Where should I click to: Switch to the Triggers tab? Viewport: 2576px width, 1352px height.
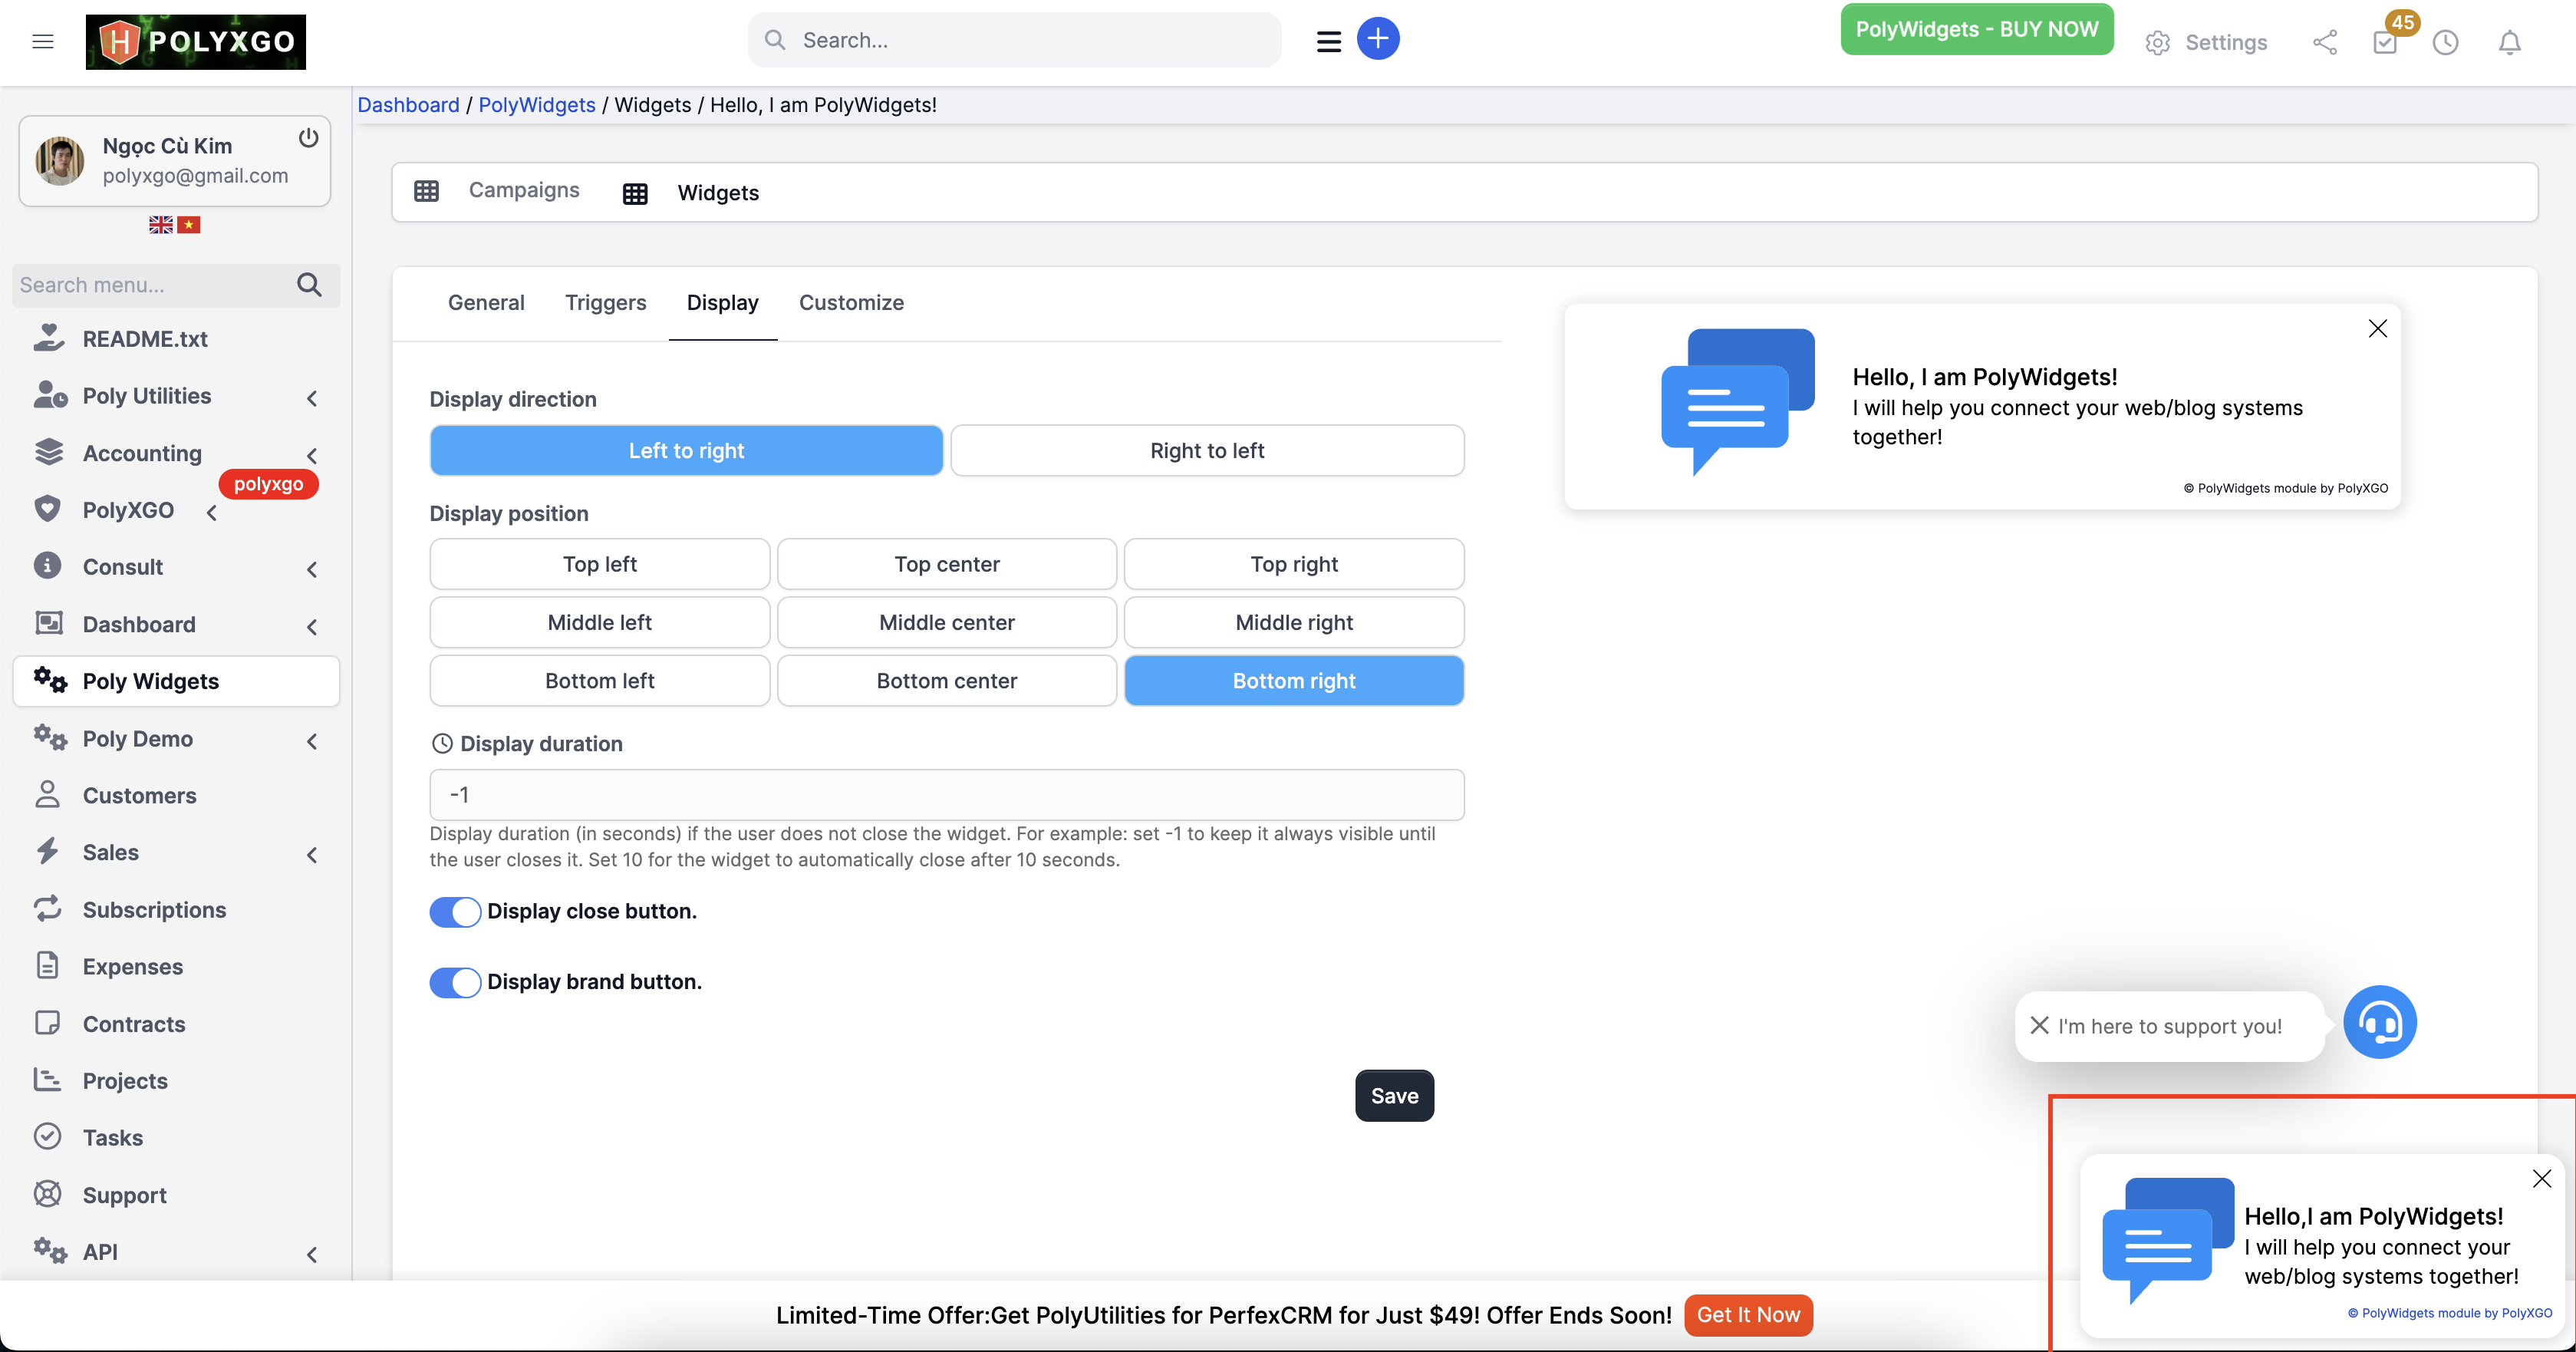pyautogui.click(x=605, y=302)
